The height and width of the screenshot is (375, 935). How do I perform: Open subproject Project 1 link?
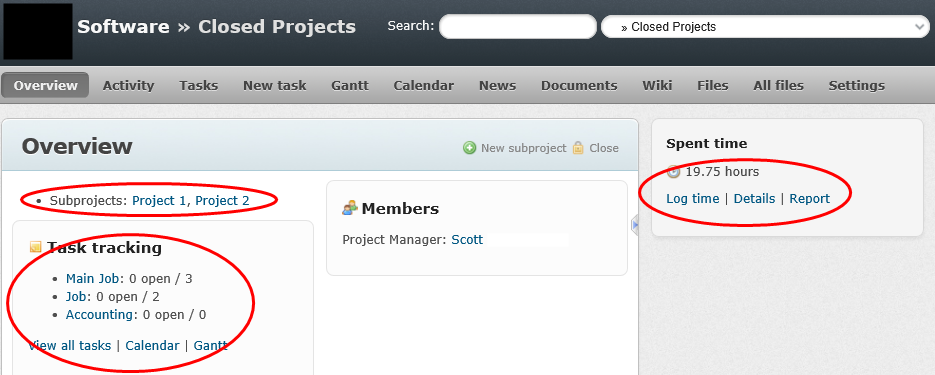click(x=159, y=200)
